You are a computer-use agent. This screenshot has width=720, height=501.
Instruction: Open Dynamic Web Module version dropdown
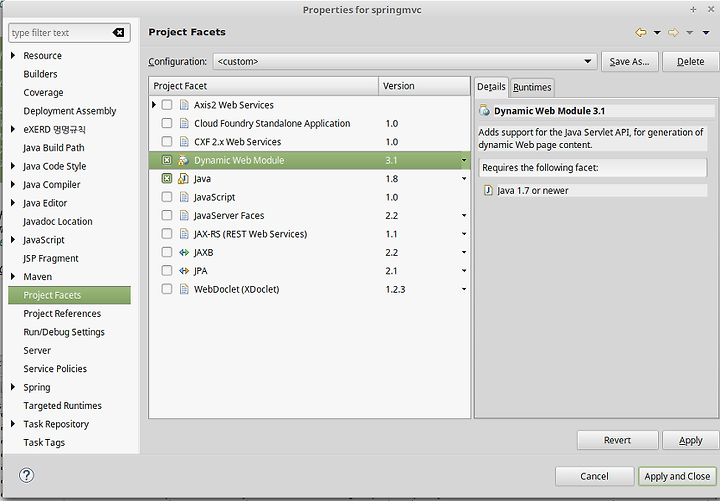point(464,160)
